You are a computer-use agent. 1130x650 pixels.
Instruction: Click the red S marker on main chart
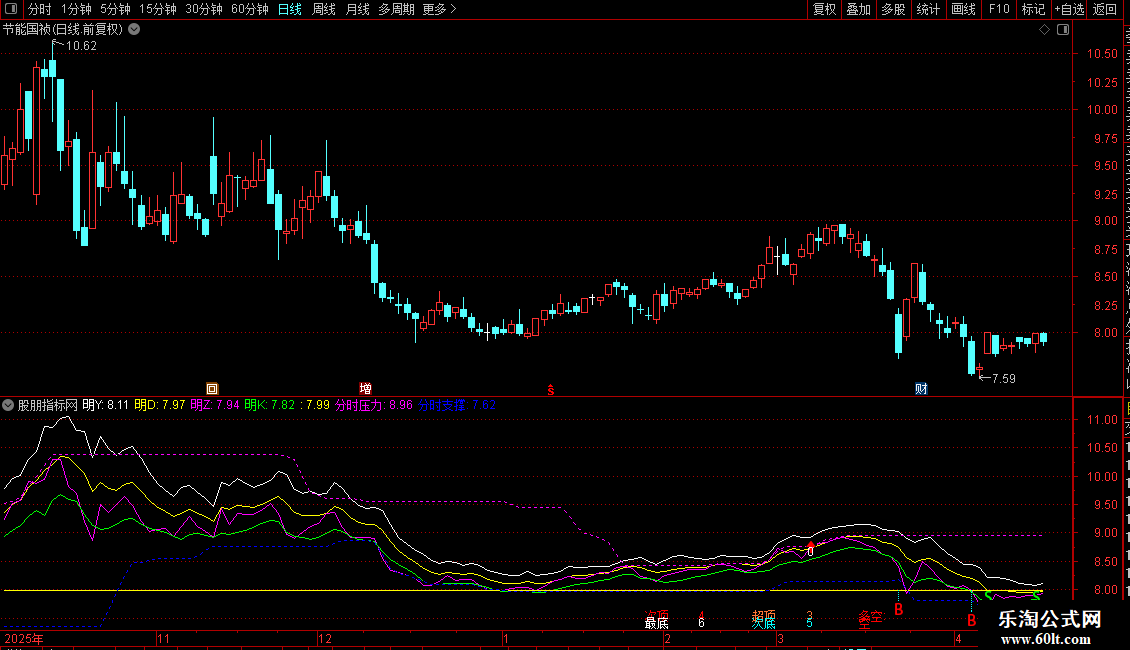point(551,390)
